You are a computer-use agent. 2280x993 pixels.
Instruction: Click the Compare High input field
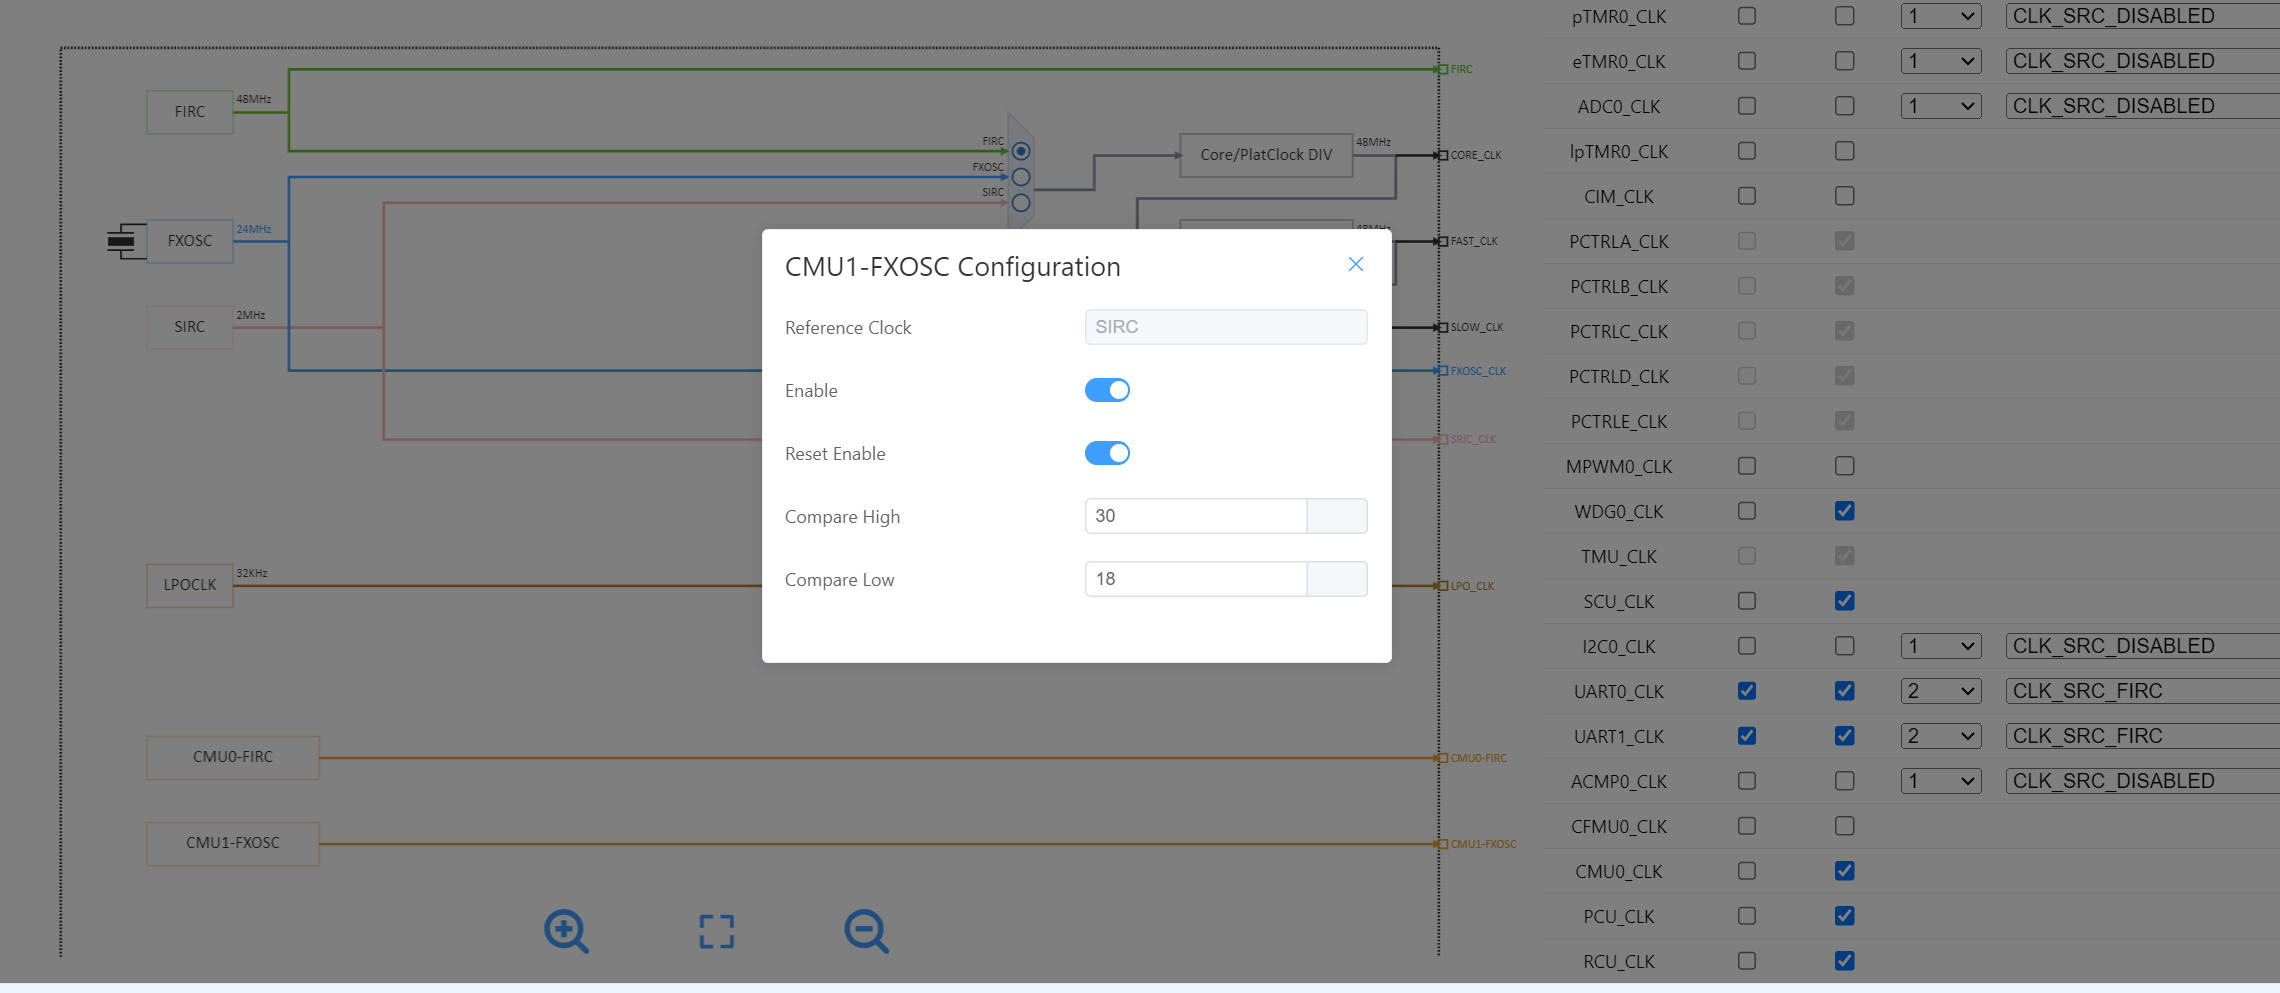(1195, 516)
